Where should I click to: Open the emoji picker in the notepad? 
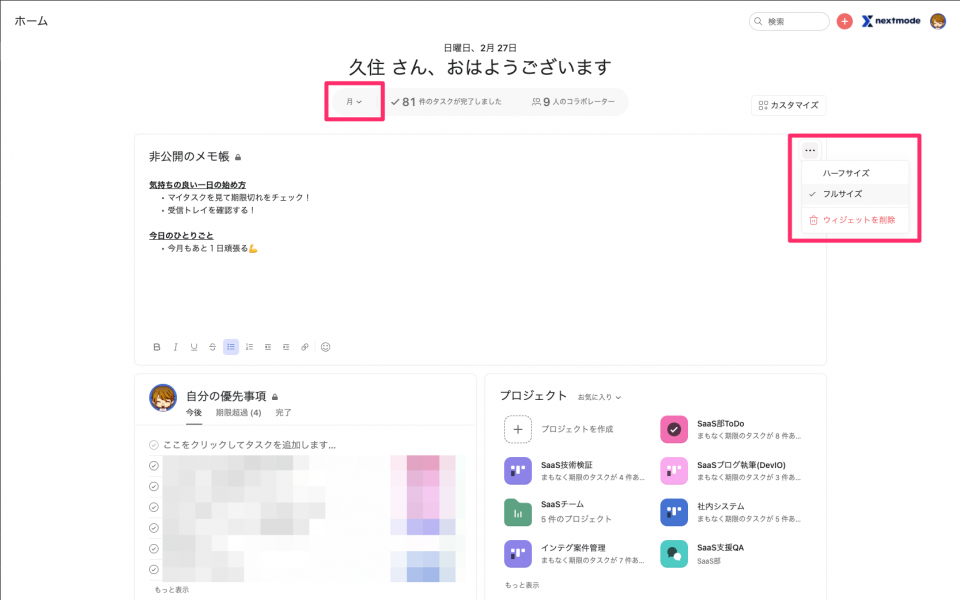pos(325,347)
